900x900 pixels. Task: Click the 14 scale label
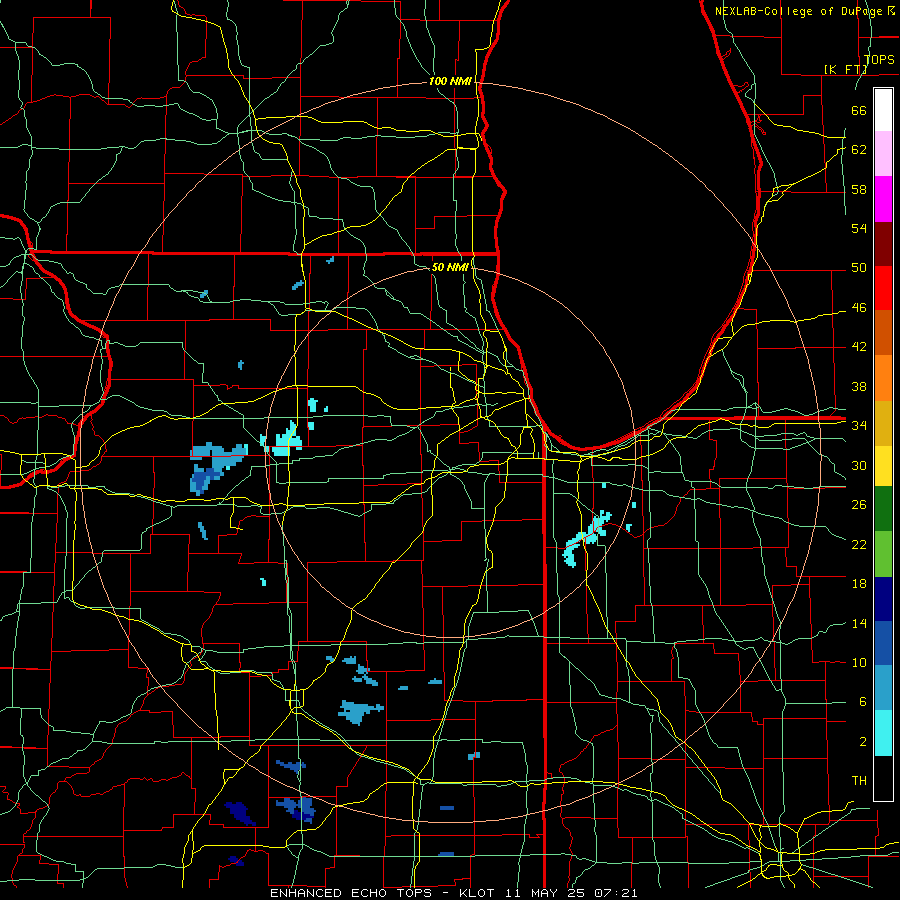859,624
